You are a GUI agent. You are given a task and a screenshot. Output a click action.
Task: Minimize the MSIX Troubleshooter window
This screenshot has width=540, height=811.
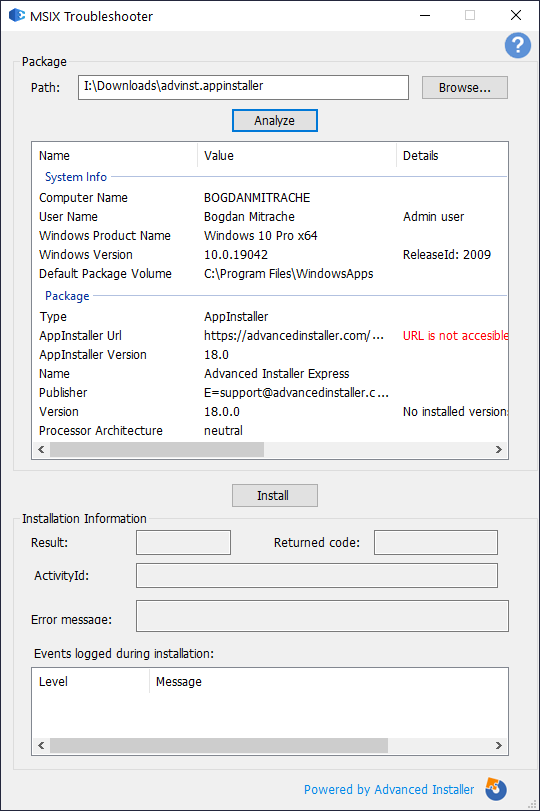point(425,16)
